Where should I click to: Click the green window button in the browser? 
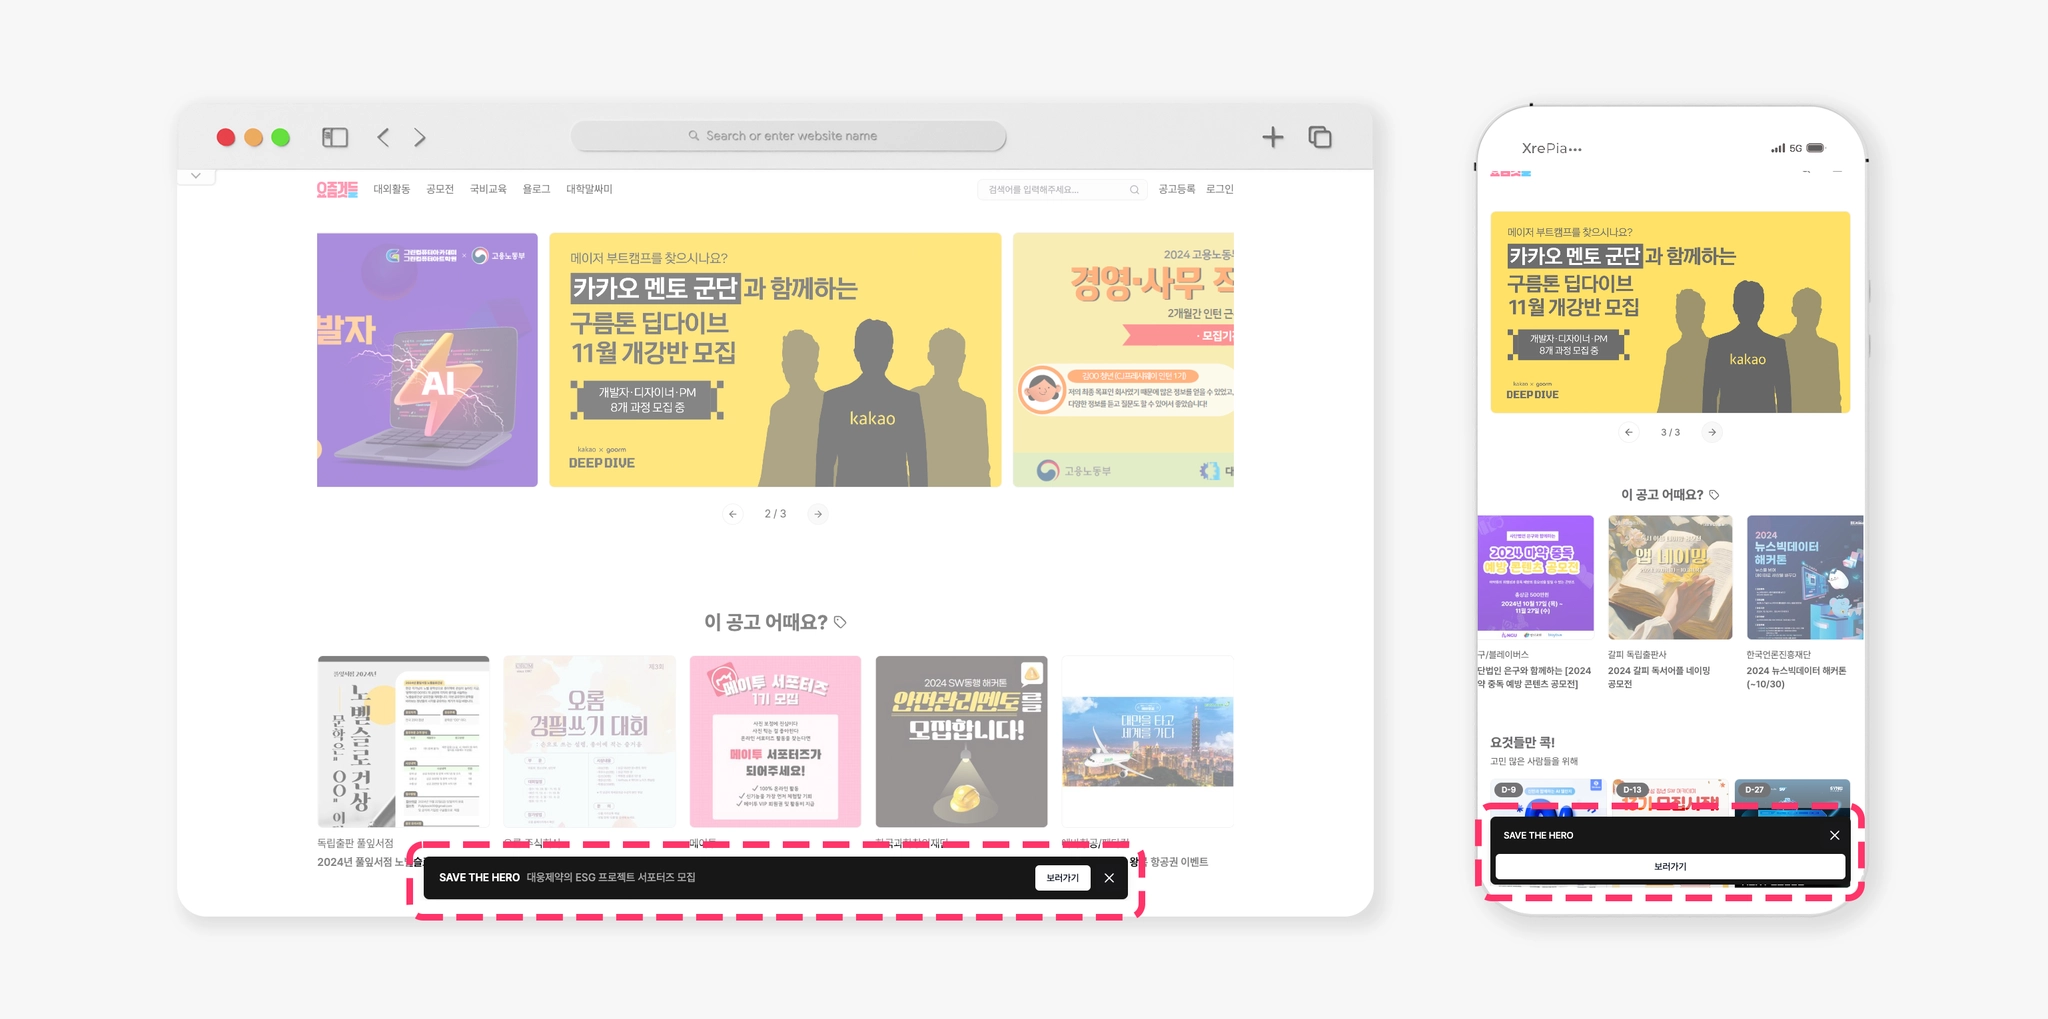pyautogui.click(x=281, y=137)
